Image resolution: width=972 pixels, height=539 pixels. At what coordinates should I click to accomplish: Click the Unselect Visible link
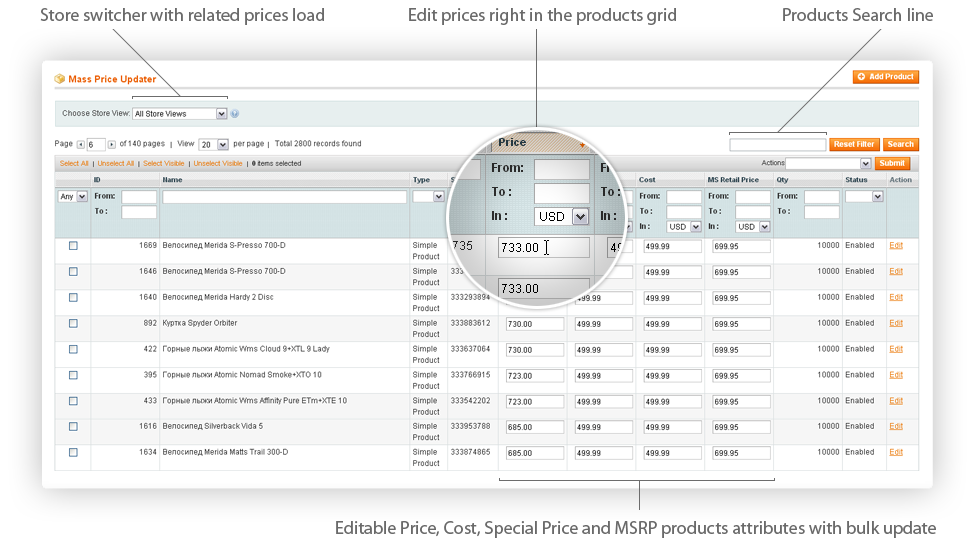pyautogui.click(x=218, y=163)
